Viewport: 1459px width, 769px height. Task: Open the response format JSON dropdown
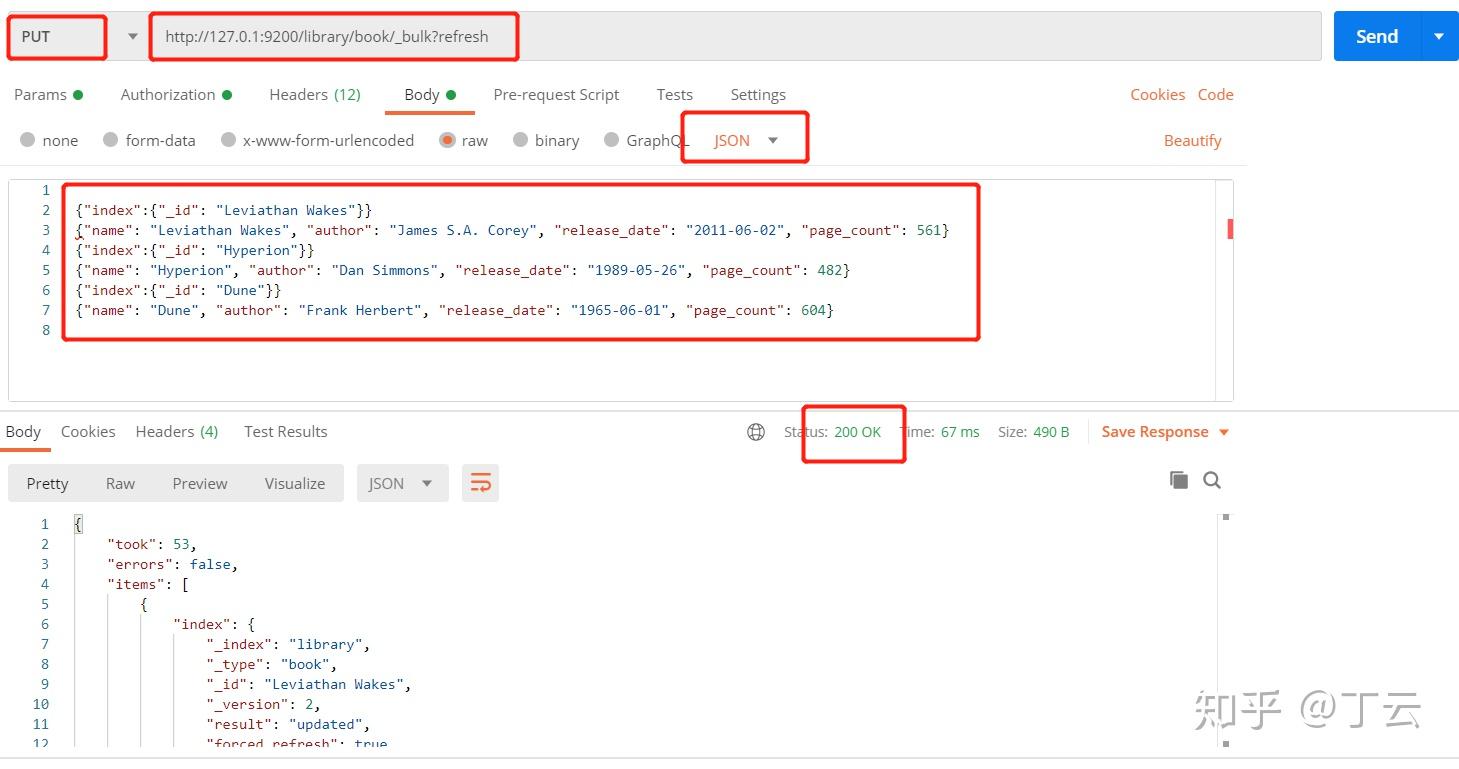400,483
